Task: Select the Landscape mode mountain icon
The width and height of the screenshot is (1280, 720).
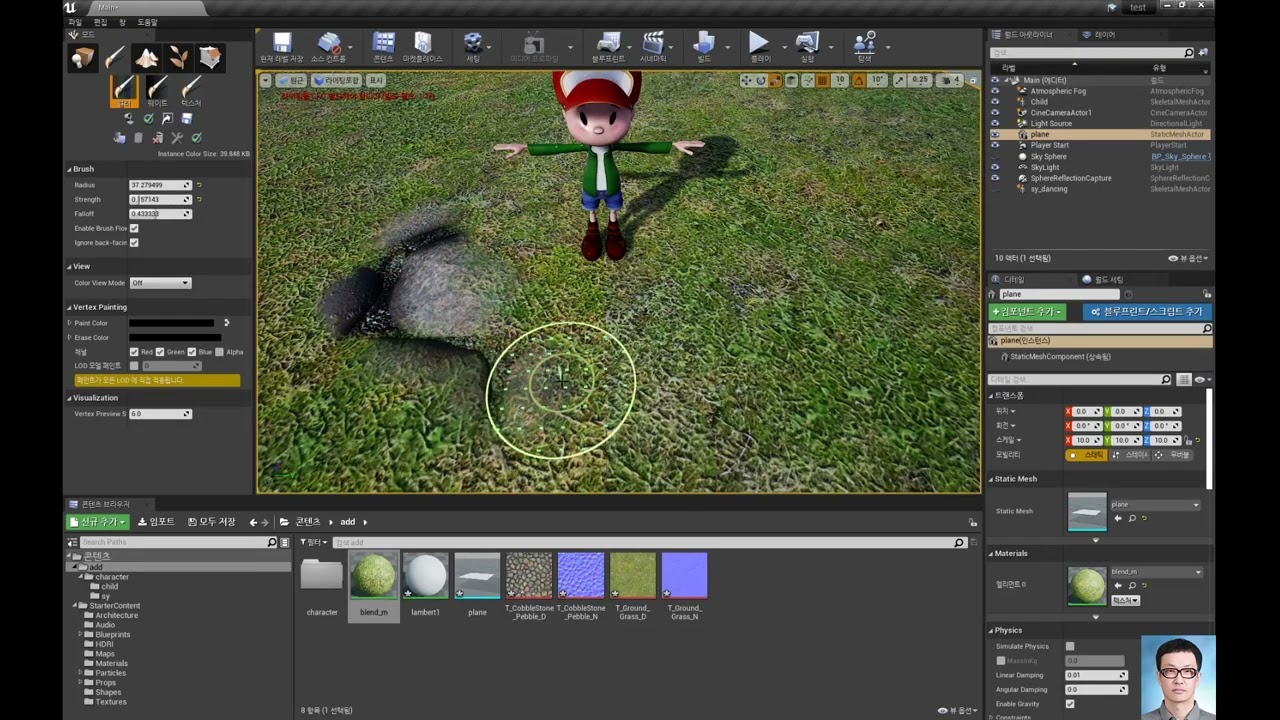Action: tap(147, 57)
